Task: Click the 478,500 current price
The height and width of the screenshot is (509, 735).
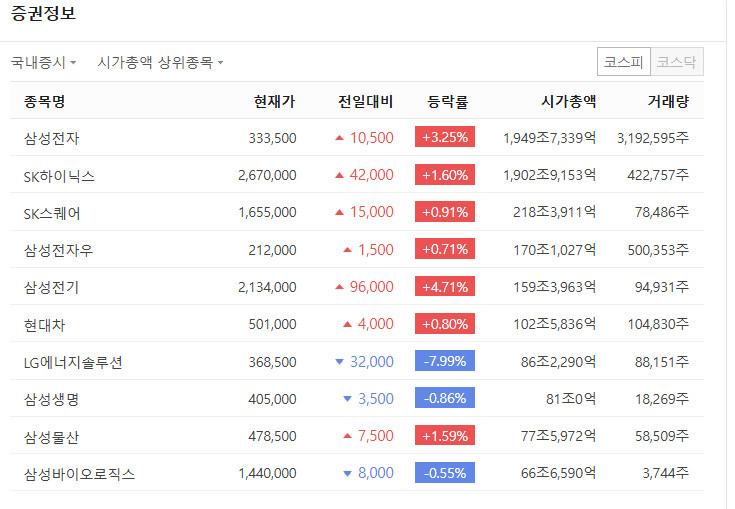Action: click(272, 436)
